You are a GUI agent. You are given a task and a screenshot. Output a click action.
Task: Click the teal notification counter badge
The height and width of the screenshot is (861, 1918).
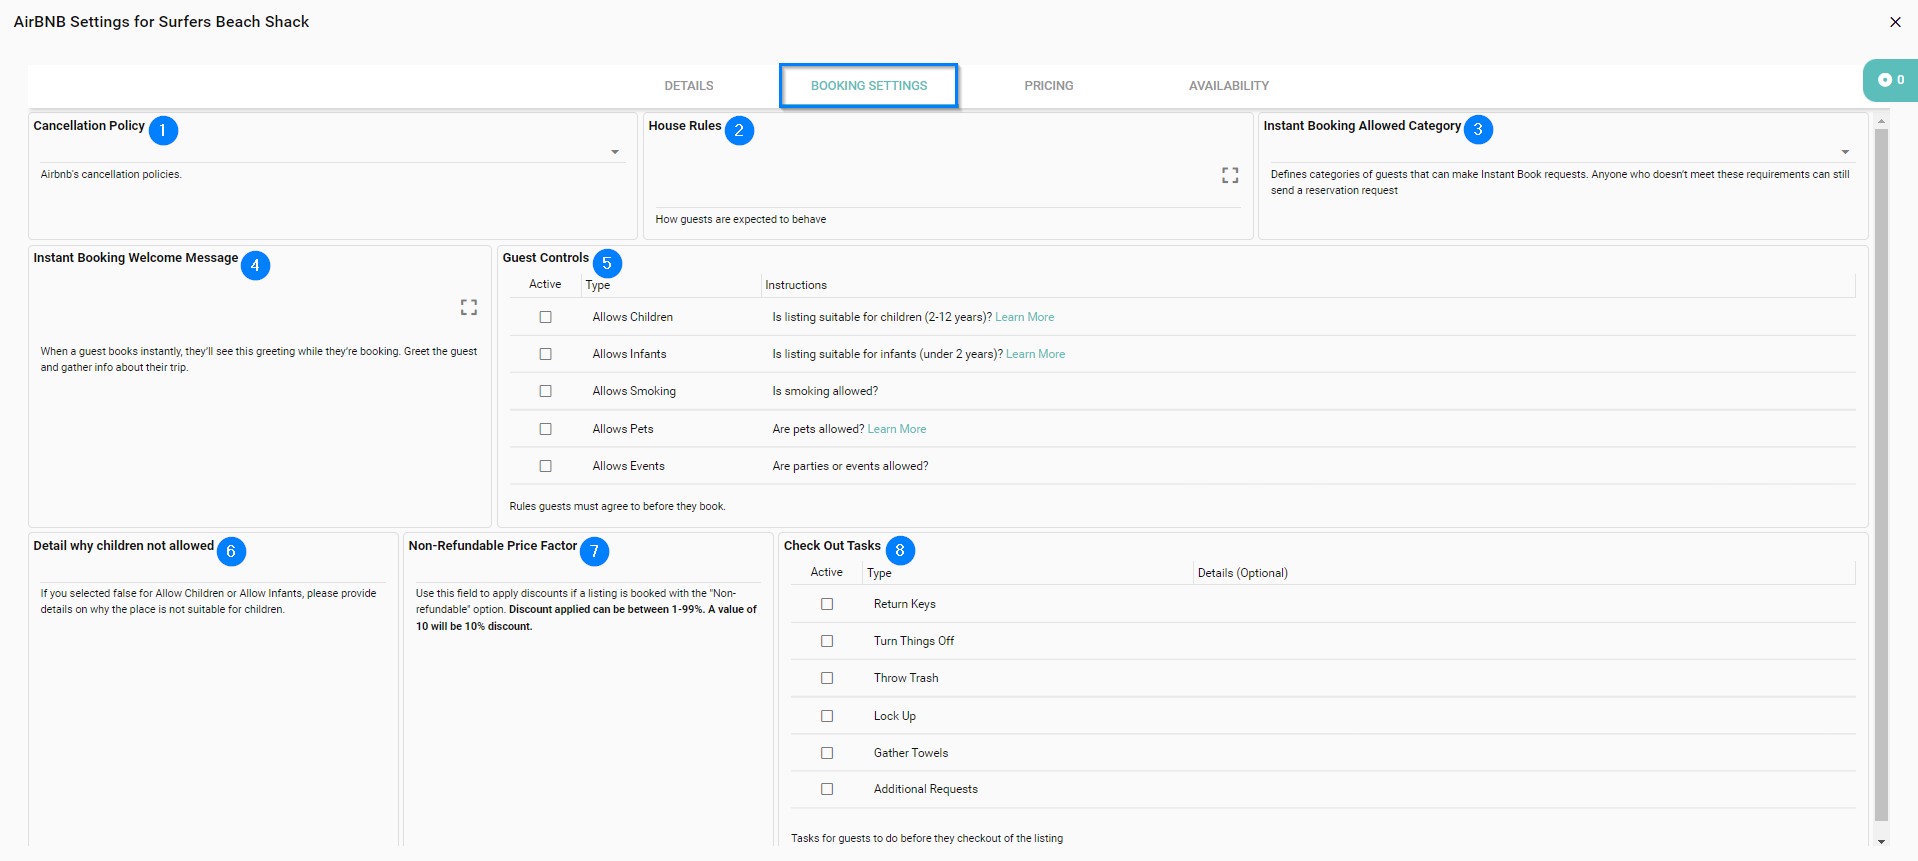point(1889,80)
